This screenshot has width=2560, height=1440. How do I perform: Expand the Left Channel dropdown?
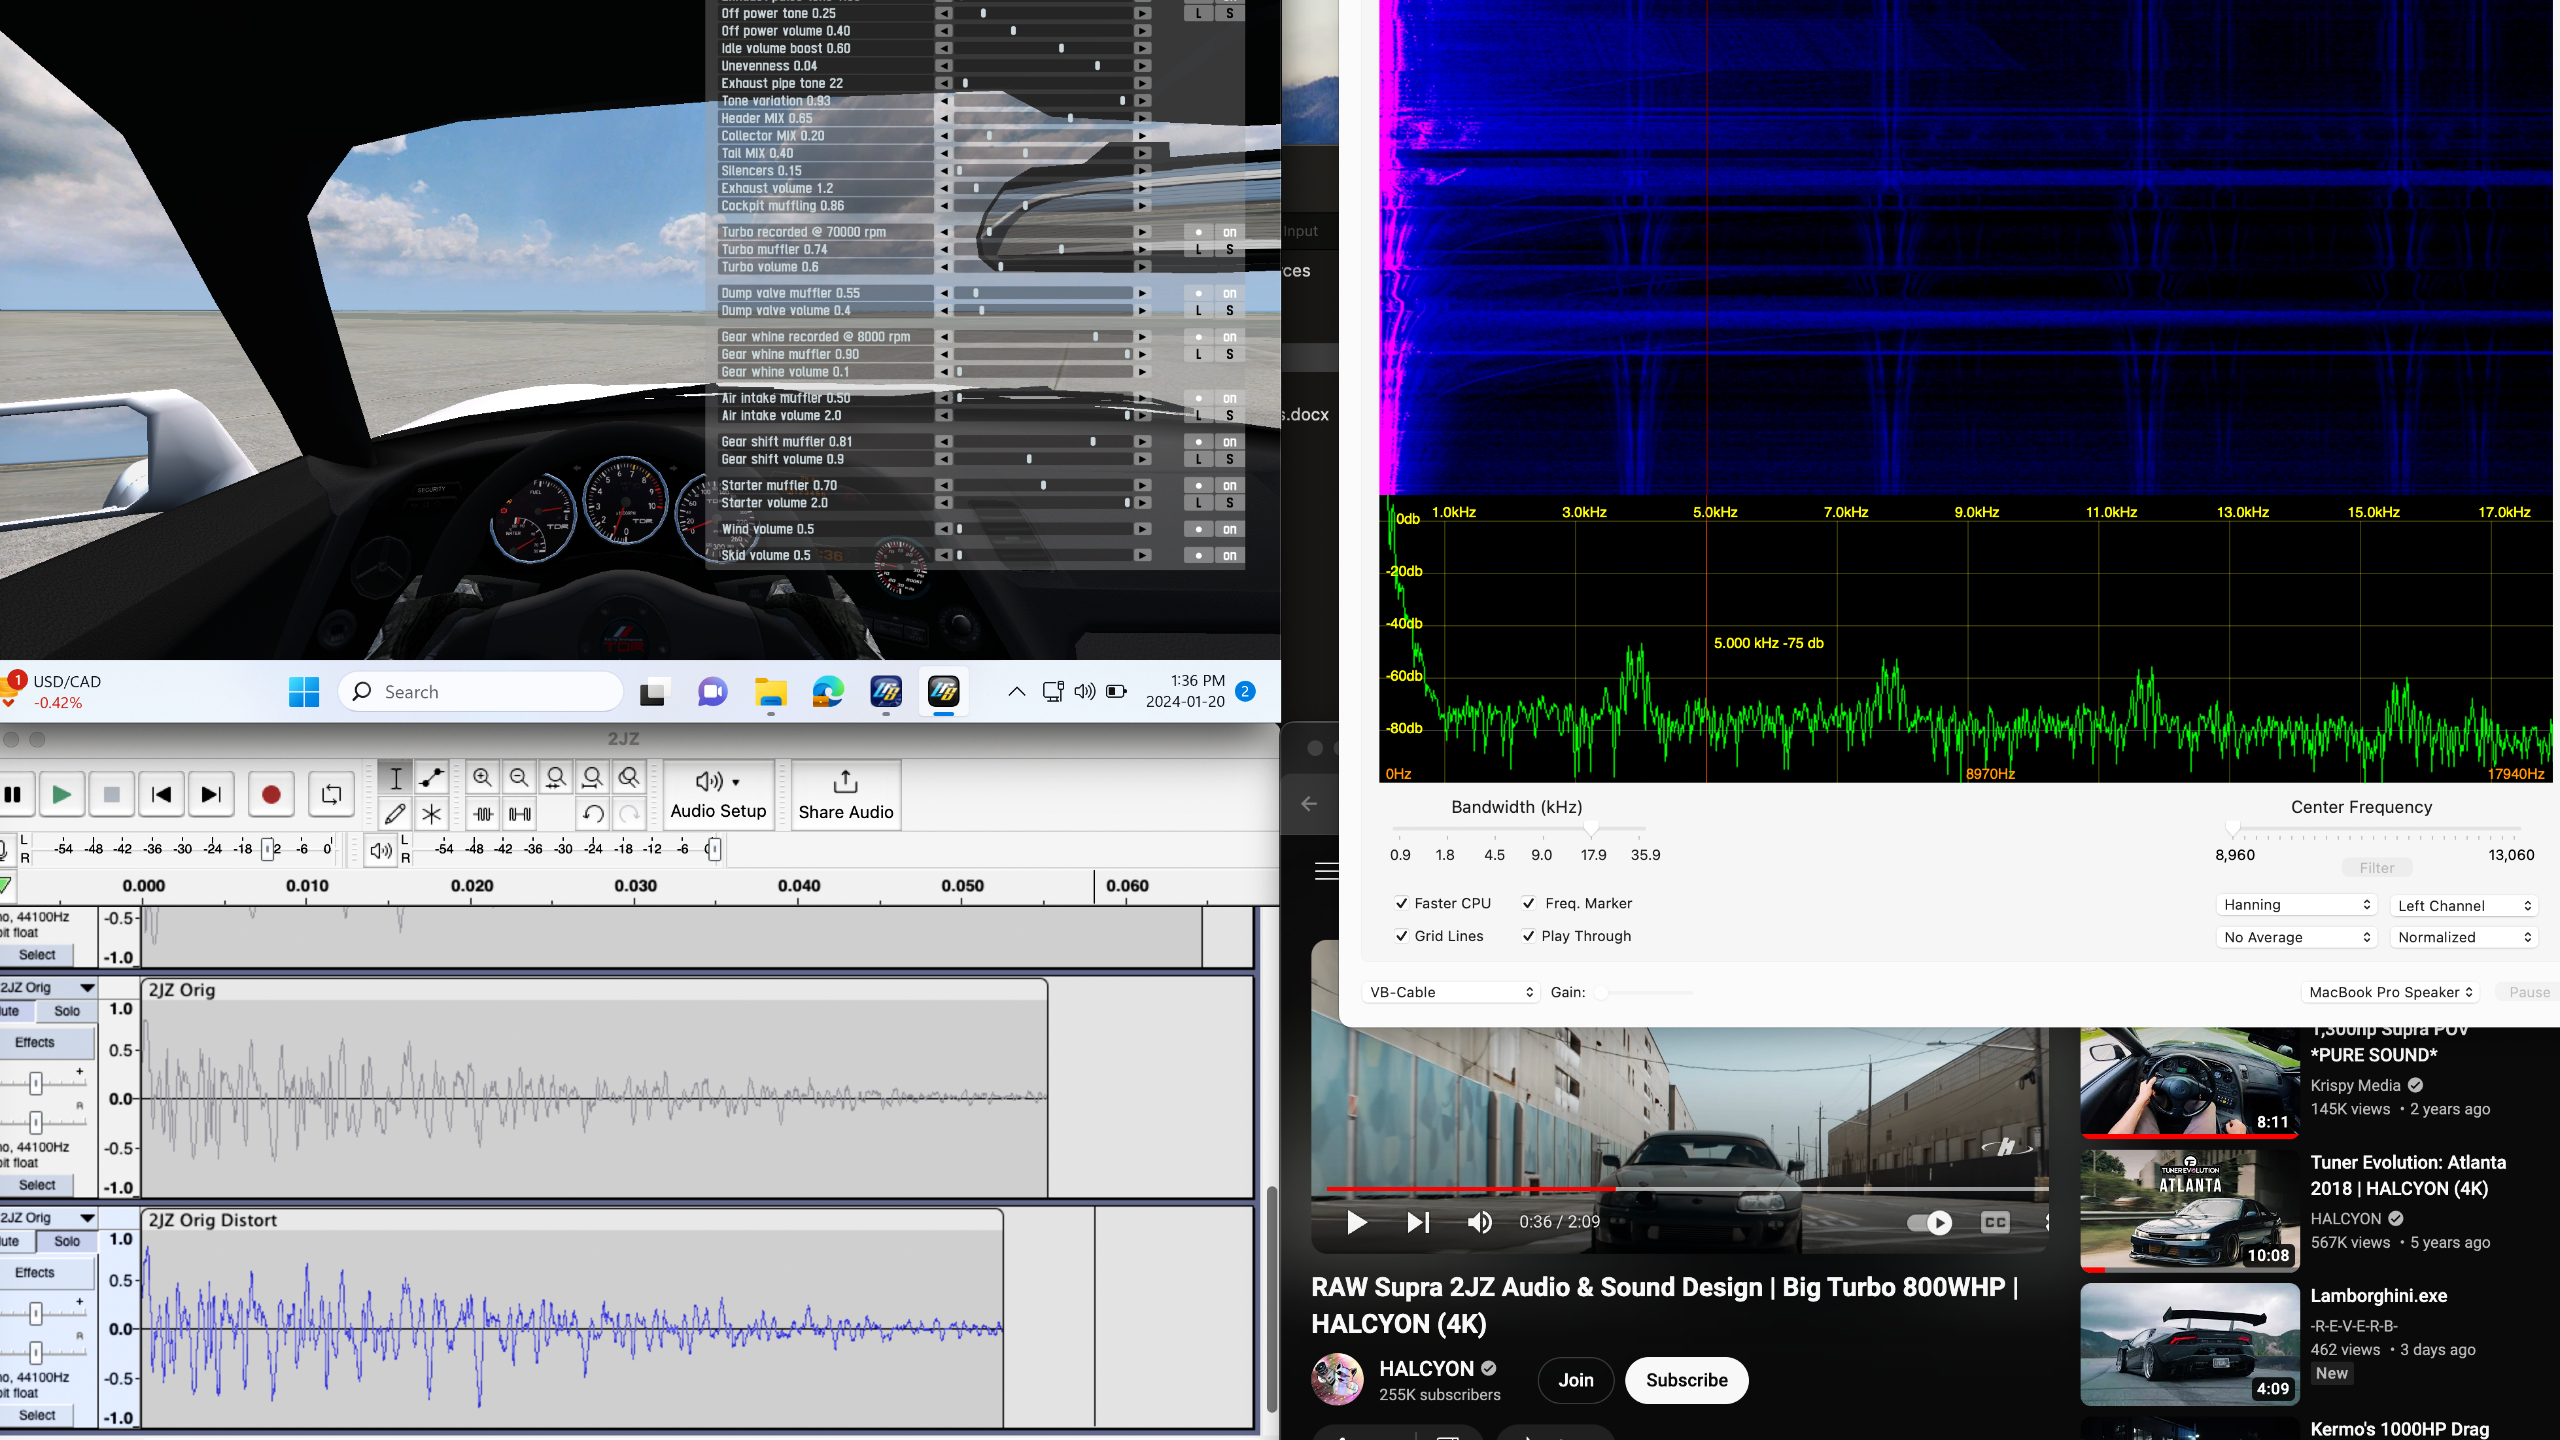tap(2465, 905)
